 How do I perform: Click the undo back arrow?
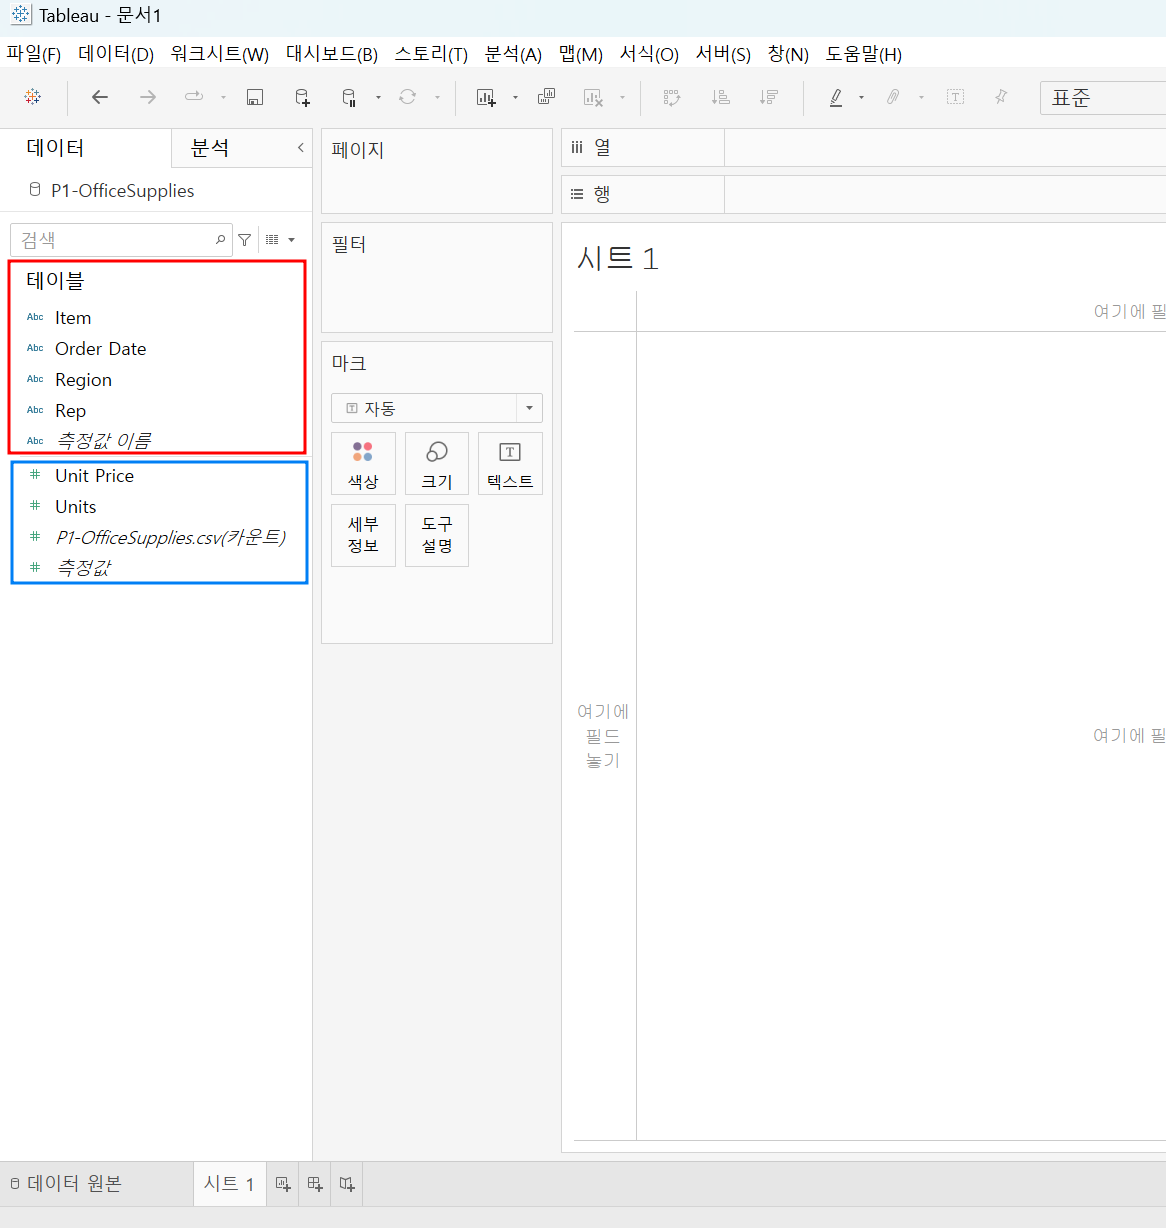click(100, 97)
